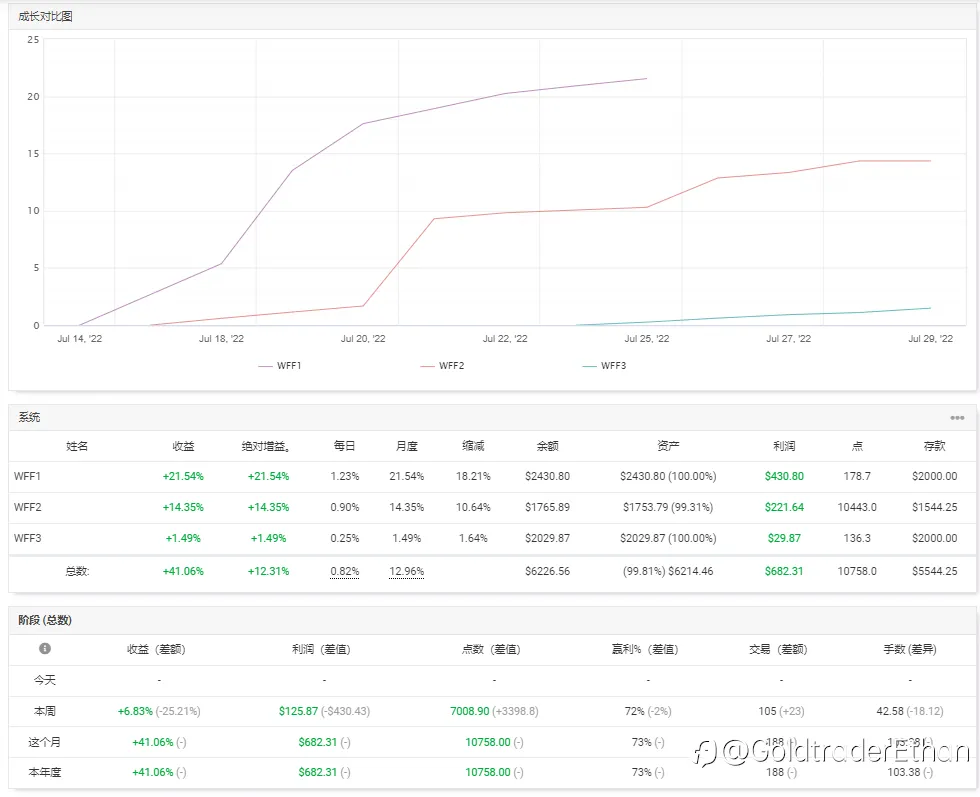Sort by 利润 column header in 系统 table
Viewport: 980px width, 797px height.
(x=784, y=446)
